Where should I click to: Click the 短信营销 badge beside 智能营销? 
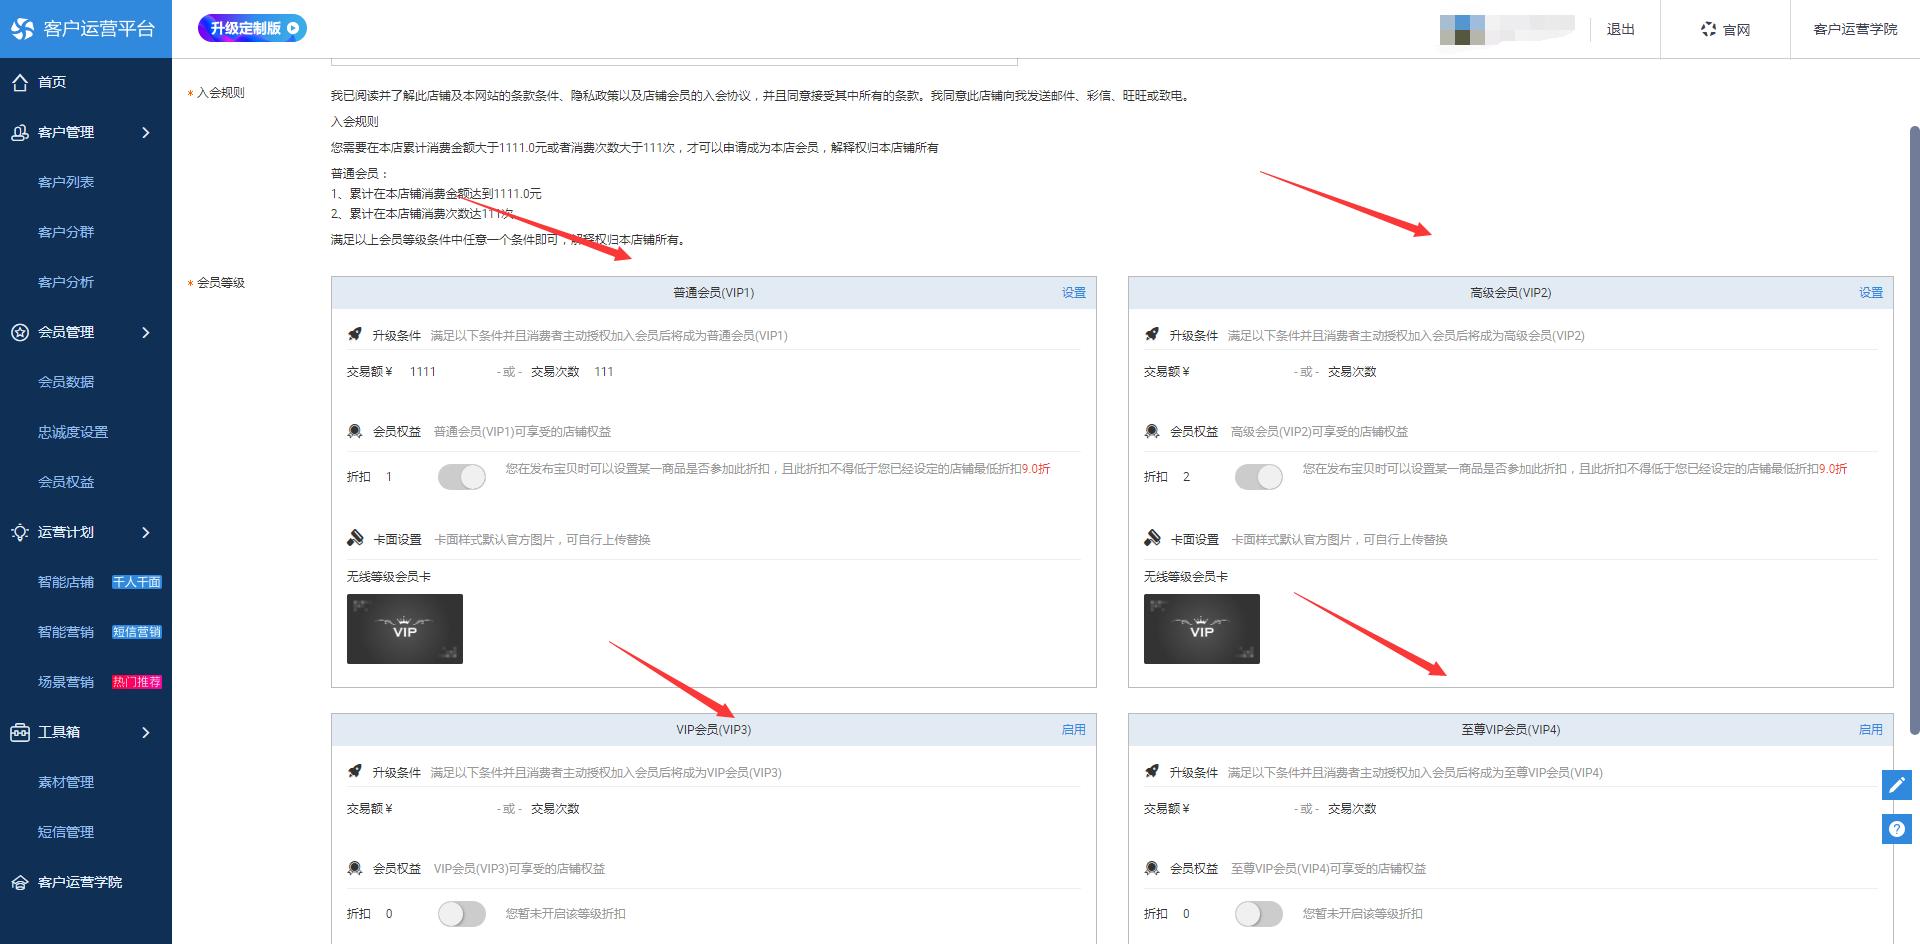(x=137, y=632)
